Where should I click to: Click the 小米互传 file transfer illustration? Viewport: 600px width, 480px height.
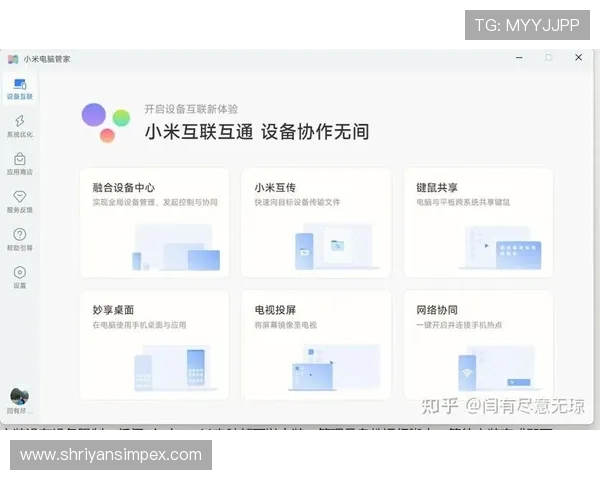click(337, 246)
